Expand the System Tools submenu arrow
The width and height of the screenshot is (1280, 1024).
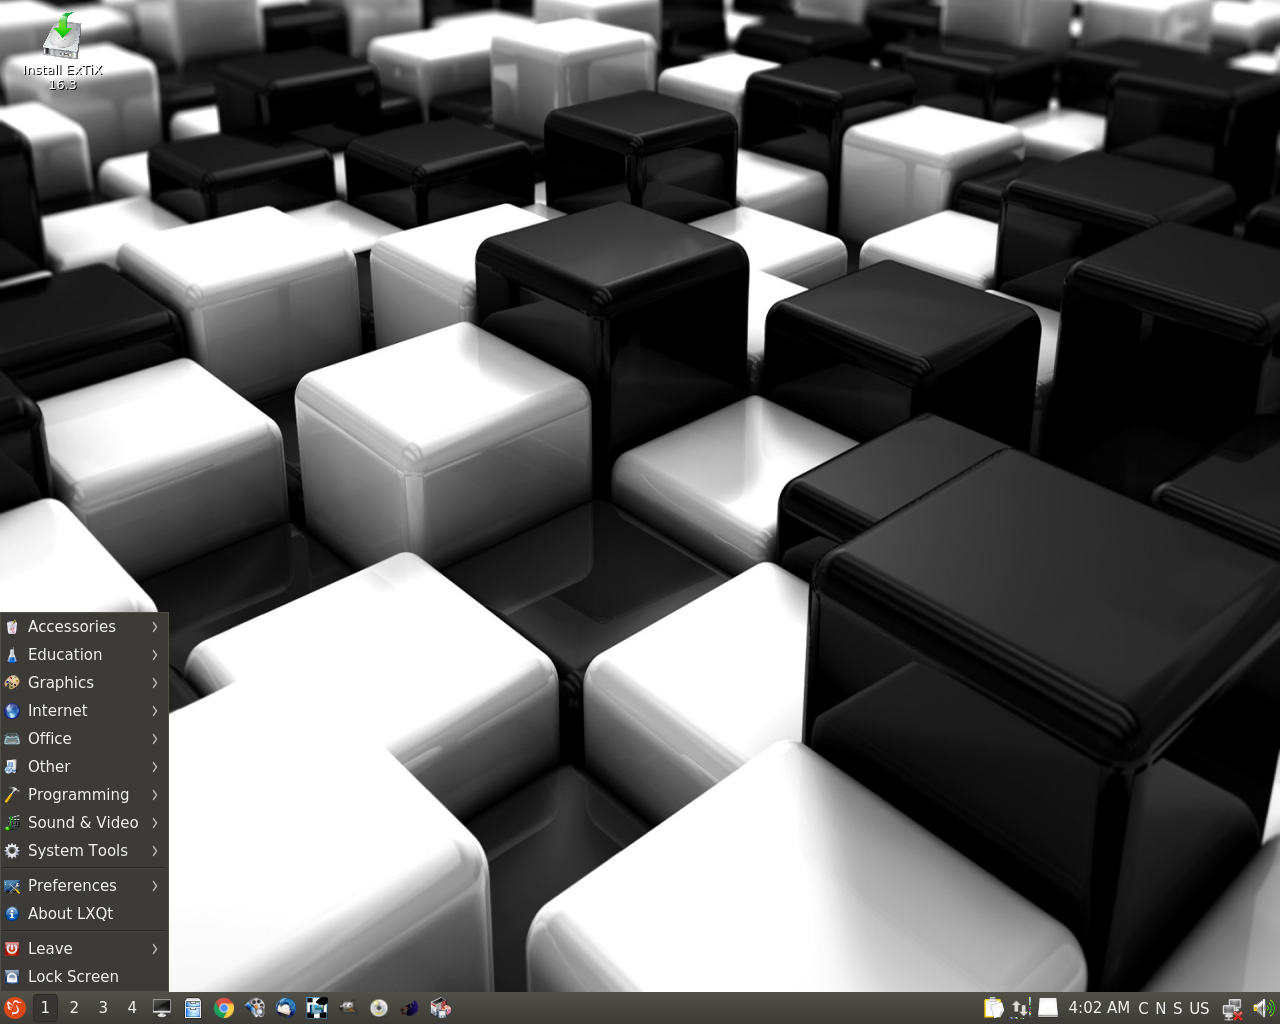[155, 851]
